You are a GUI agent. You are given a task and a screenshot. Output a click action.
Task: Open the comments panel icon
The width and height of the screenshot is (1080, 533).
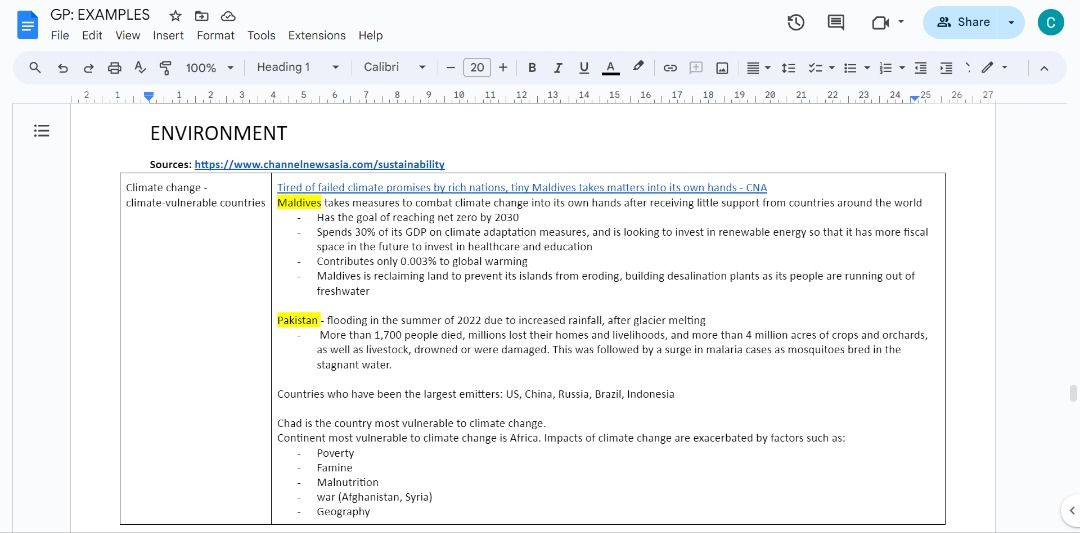point(836,22)
